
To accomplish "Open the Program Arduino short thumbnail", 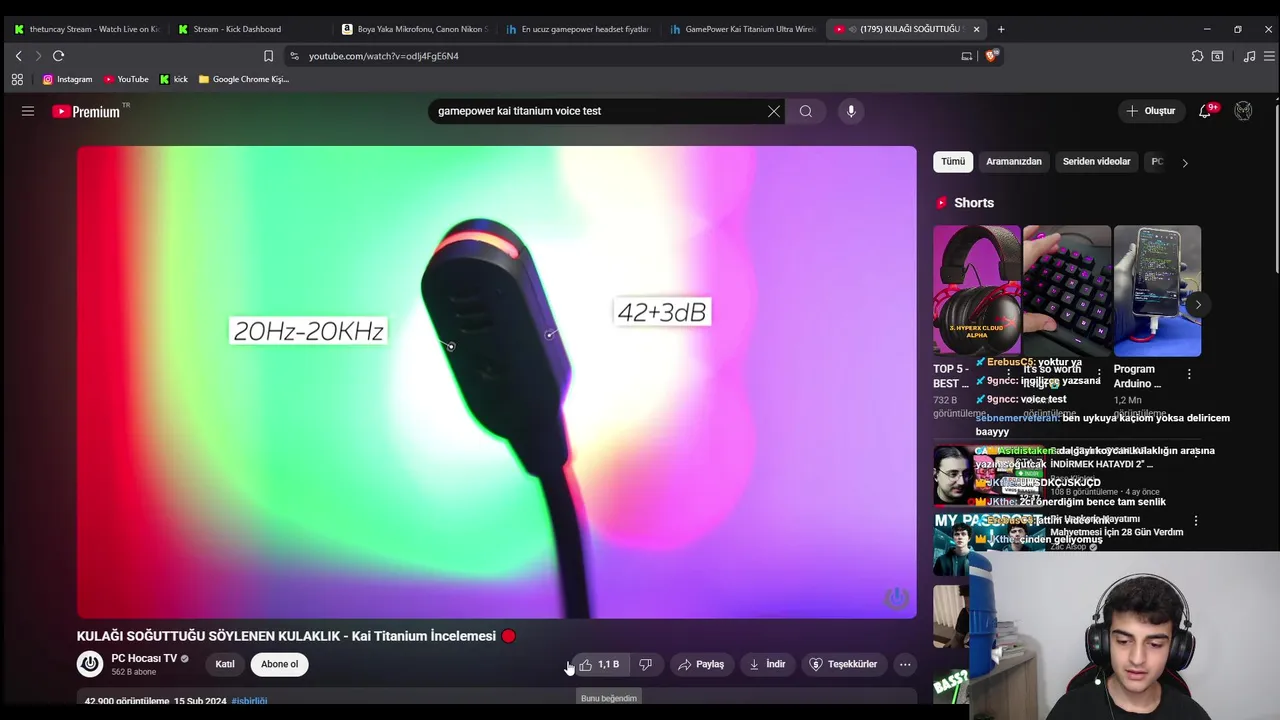I will [1157, 291].
